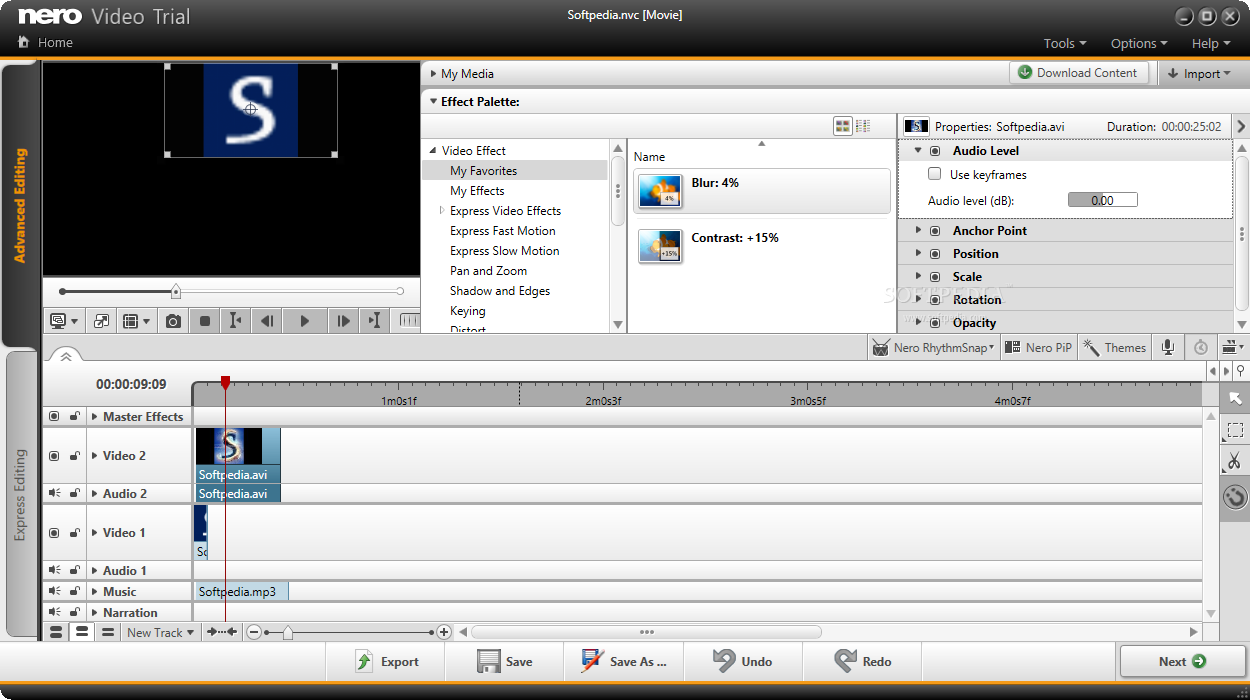This screenshot has width=1250, height=700.
Task: Click the Nero RhythmSnap tool
Action: [x=933, y=347]
